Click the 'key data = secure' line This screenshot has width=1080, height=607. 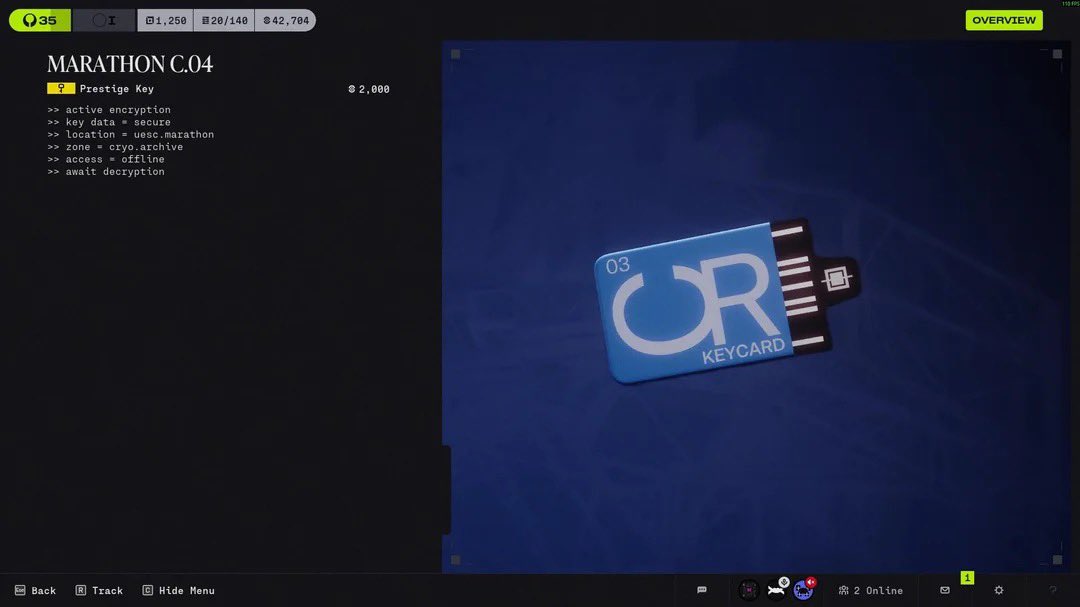pyautogui.click(x=109, y=122)
